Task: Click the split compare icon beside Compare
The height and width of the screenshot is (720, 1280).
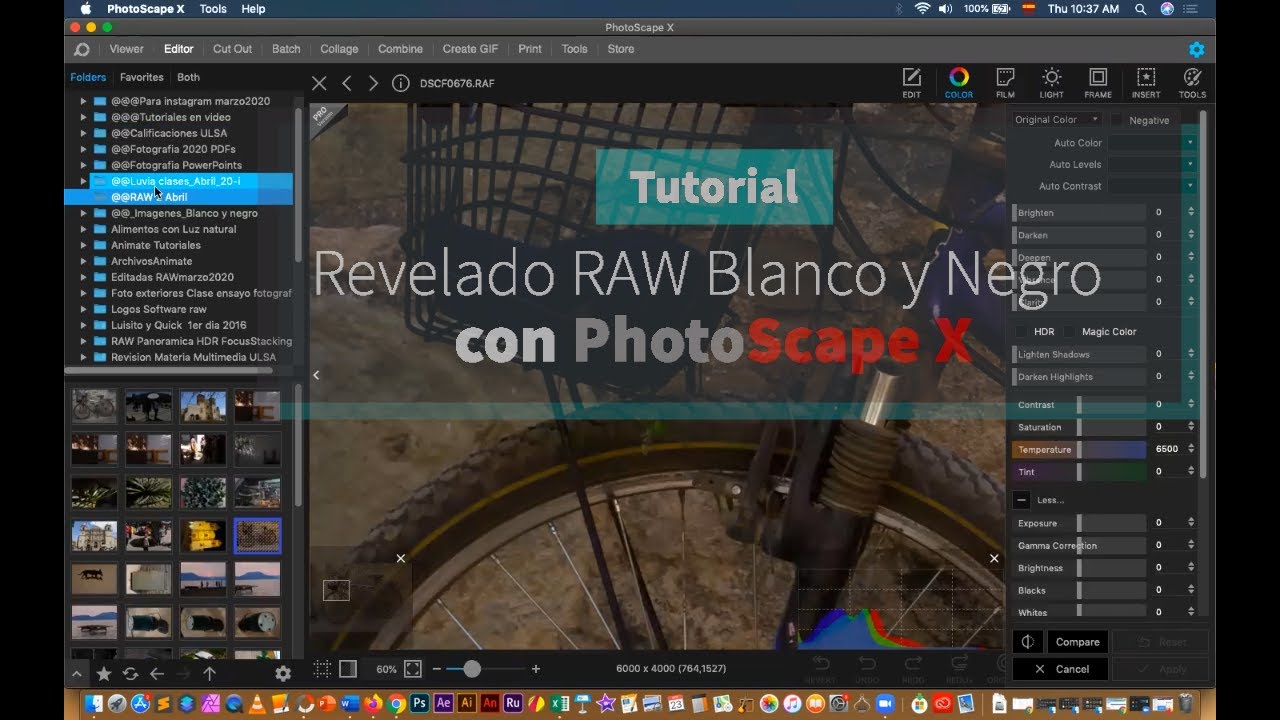Action: [x=1028, y=642]
